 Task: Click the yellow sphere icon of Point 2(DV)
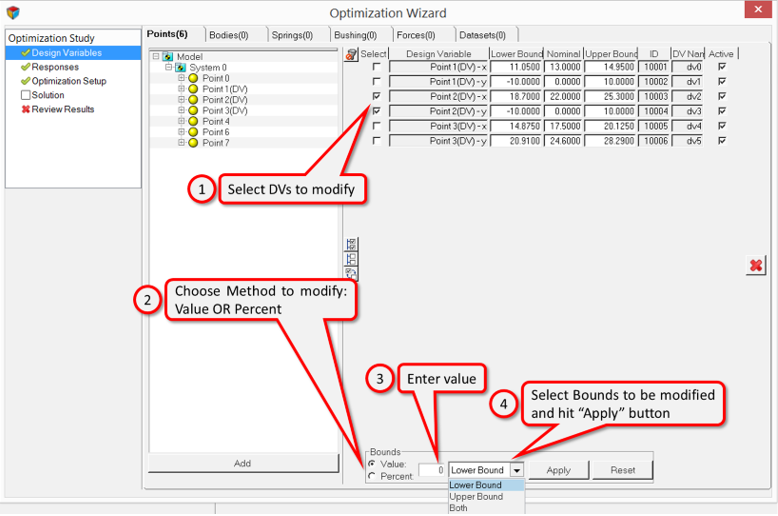tap(194, 100)
